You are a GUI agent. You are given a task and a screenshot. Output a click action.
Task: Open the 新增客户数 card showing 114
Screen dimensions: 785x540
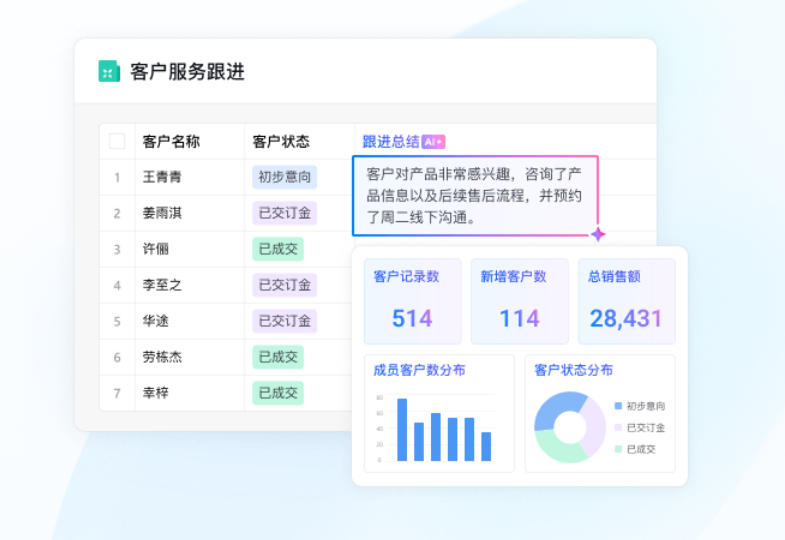[520, 301]
